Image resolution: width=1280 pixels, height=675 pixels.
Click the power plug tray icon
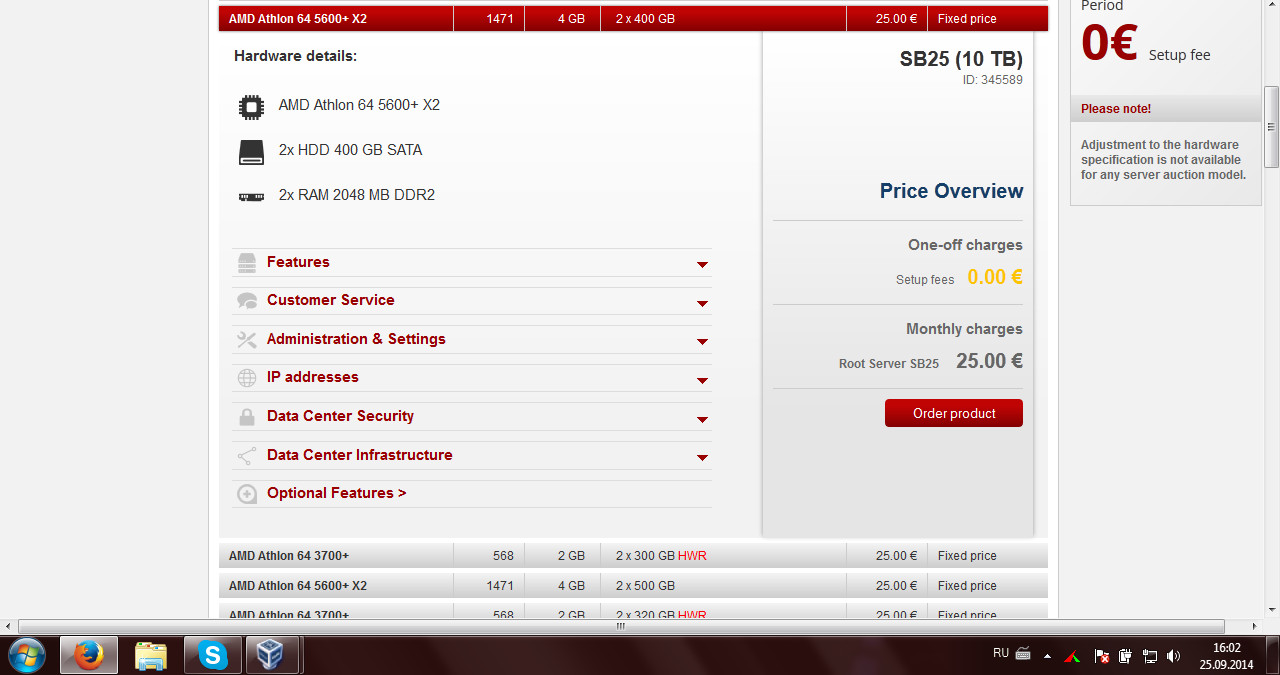[1125, 656]
